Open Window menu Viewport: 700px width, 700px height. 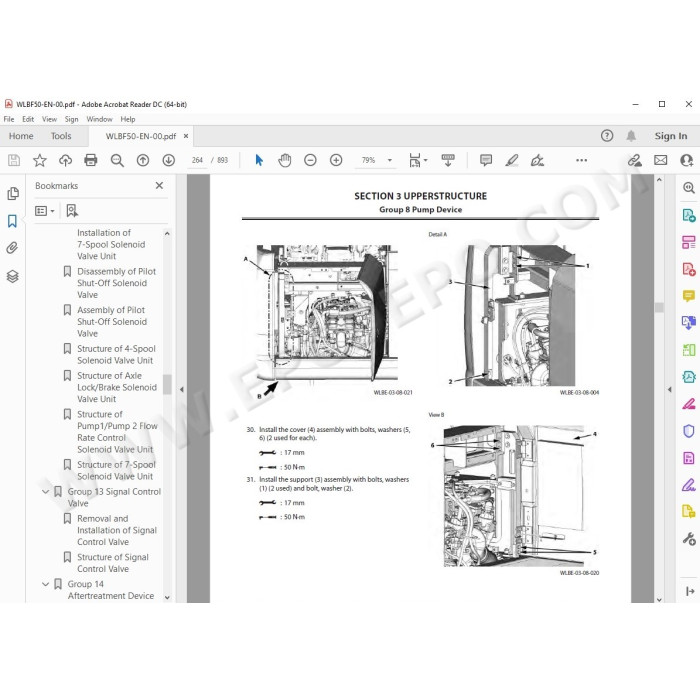pos(100,119)
